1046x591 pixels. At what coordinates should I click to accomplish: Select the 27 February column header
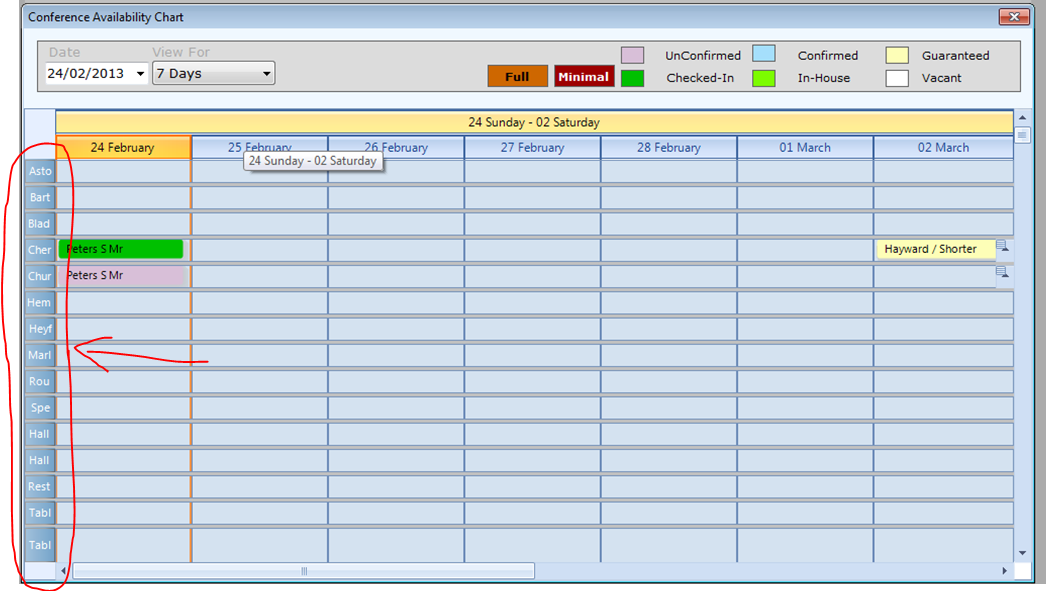pyautogui.click(x=532, y=147)
